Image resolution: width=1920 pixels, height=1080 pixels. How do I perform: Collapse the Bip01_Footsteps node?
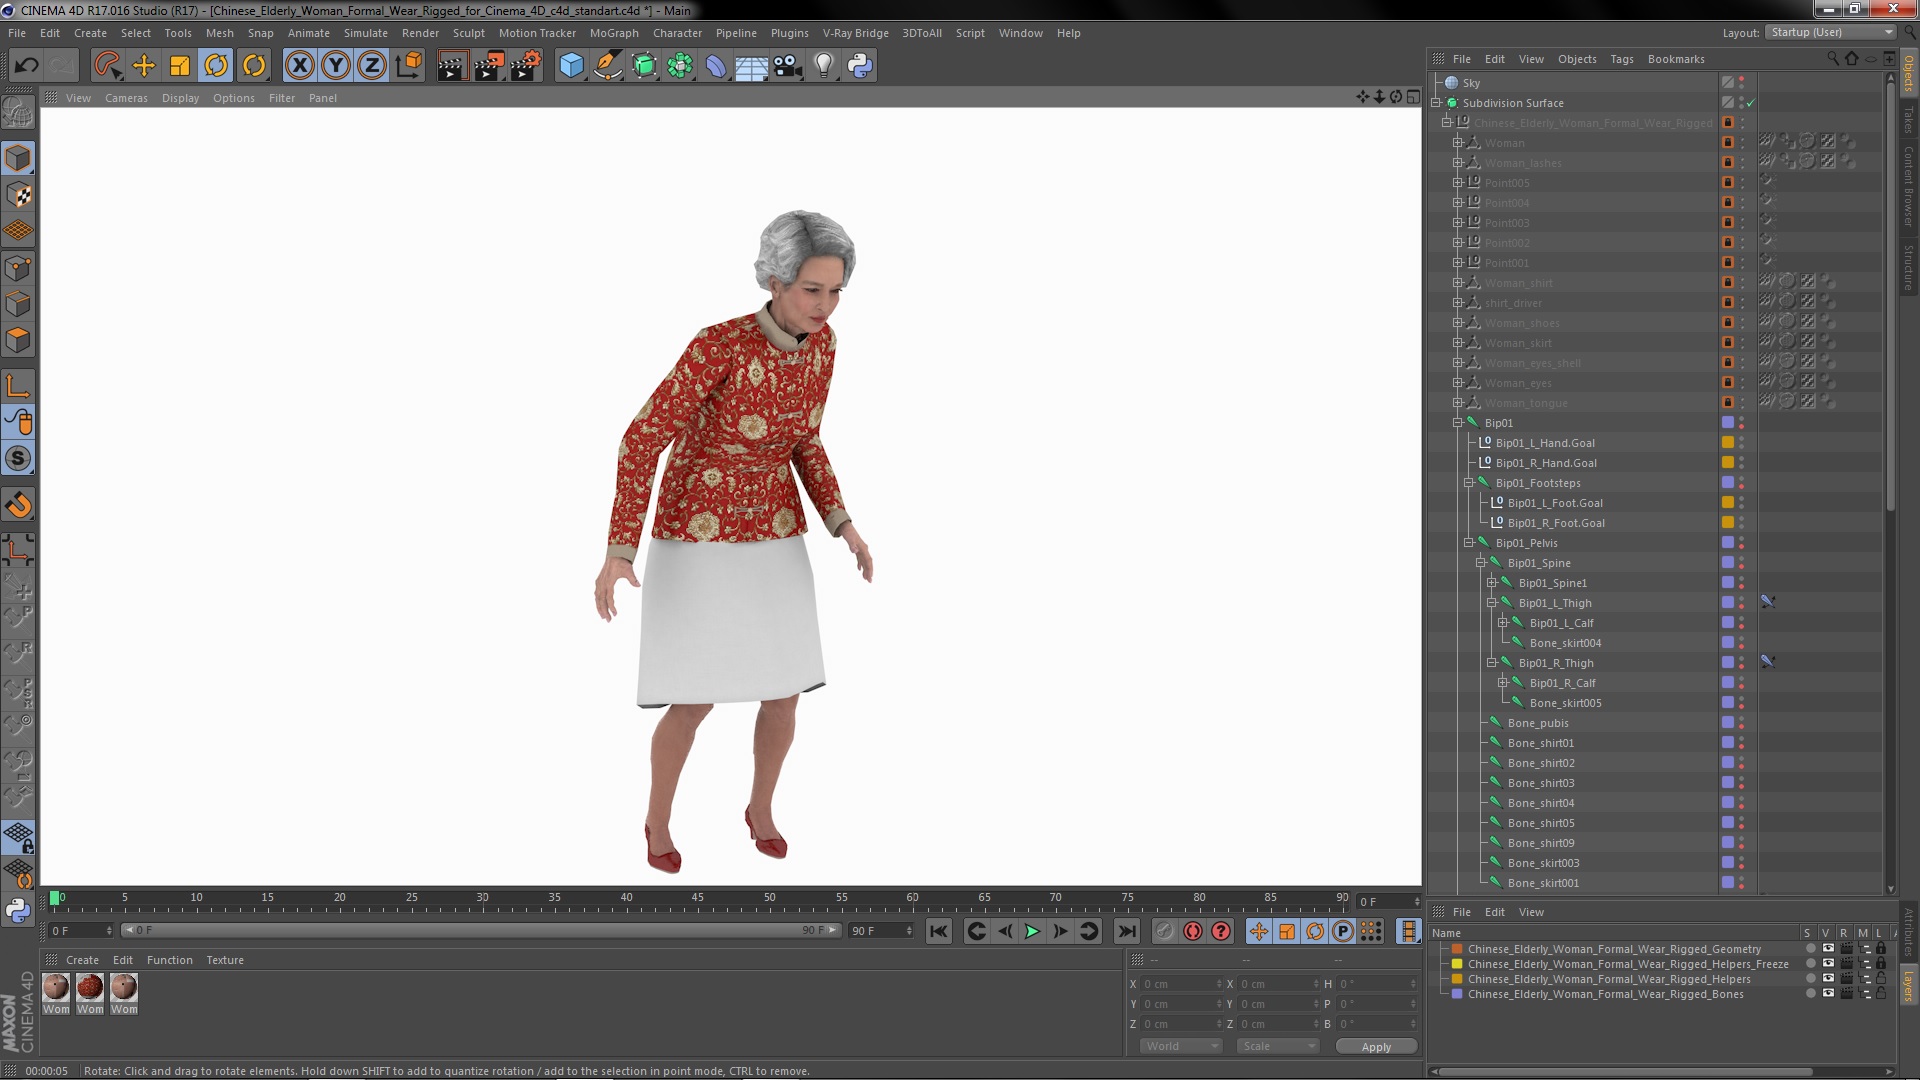(x=1469, y=483)
